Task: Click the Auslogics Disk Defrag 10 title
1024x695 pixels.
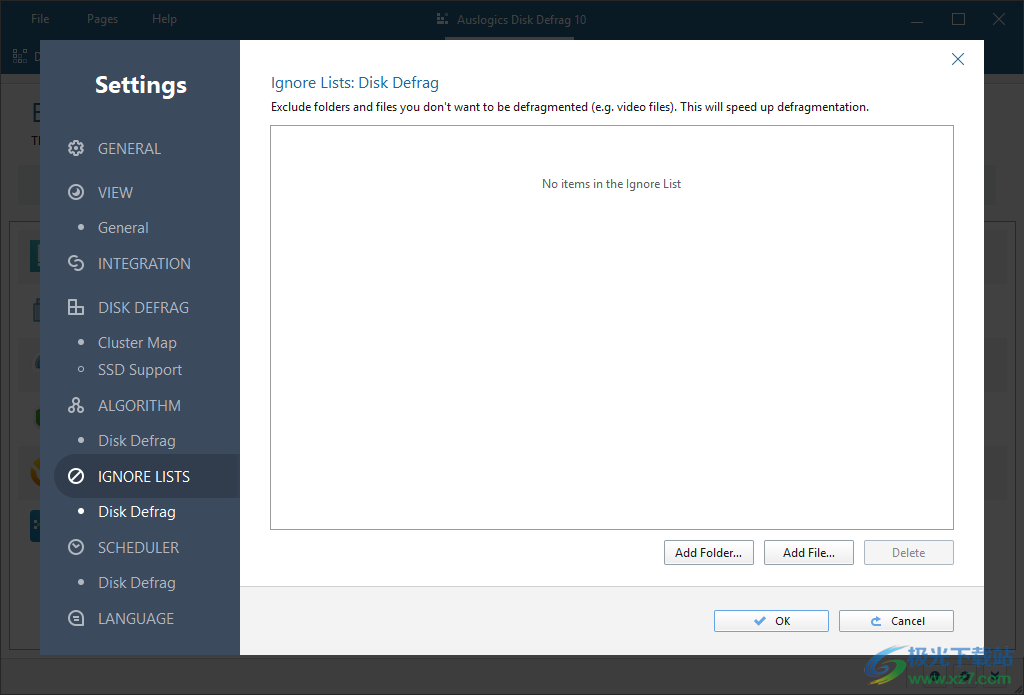Action: (521, 20)
